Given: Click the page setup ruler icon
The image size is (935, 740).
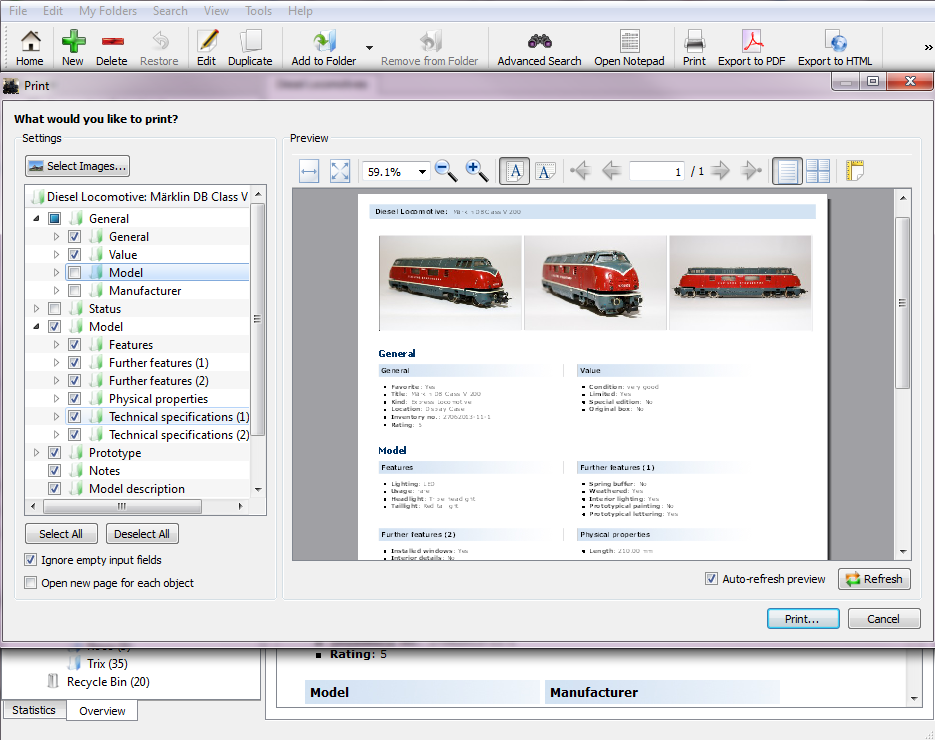Looking at the screenshot, I should coord(855,171).
